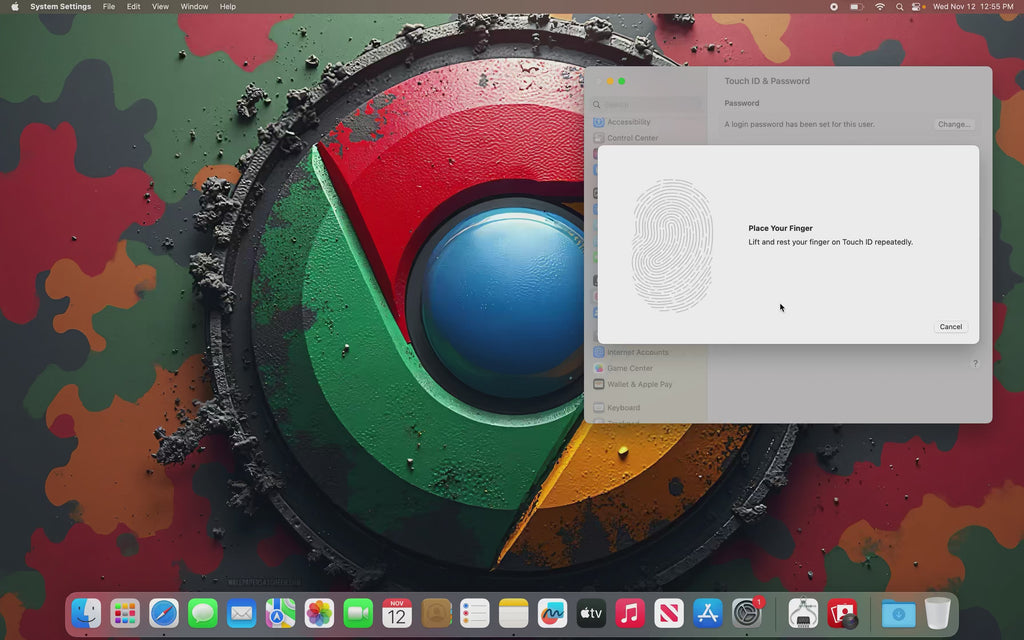The width and height of the screenshot is (1024, 640).
Task: Open the News app in the Dock
Action: point(668,613)
